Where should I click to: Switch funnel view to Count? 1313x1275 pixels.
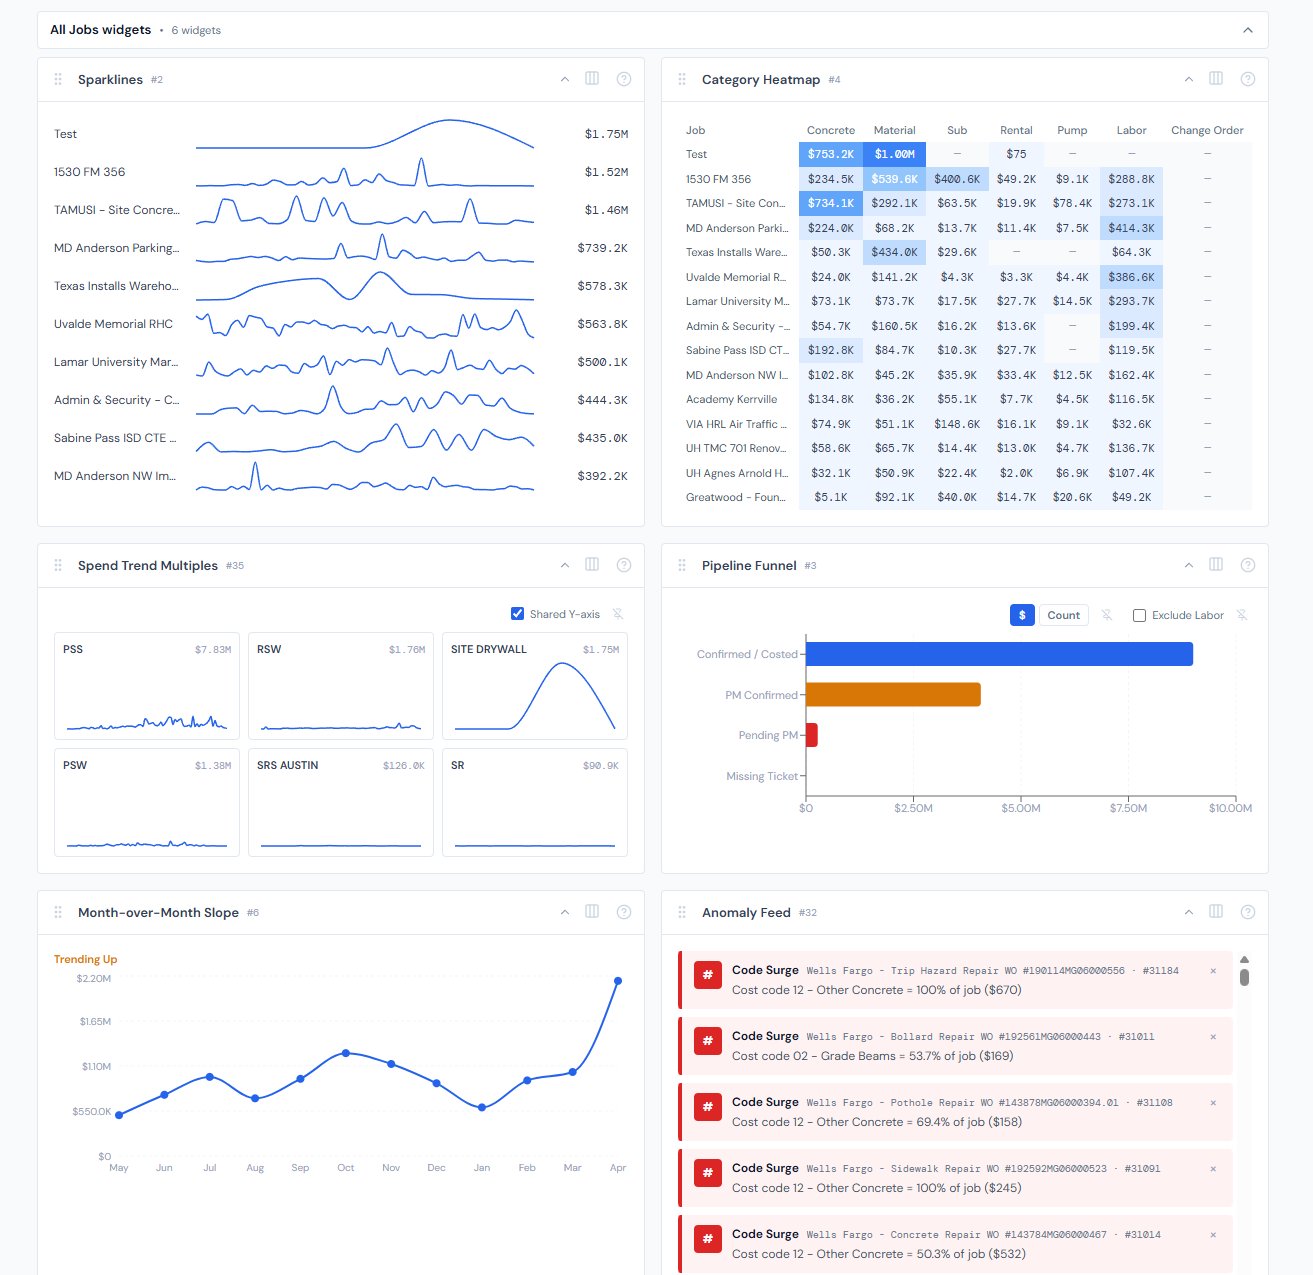click(x=1063, y=614)
